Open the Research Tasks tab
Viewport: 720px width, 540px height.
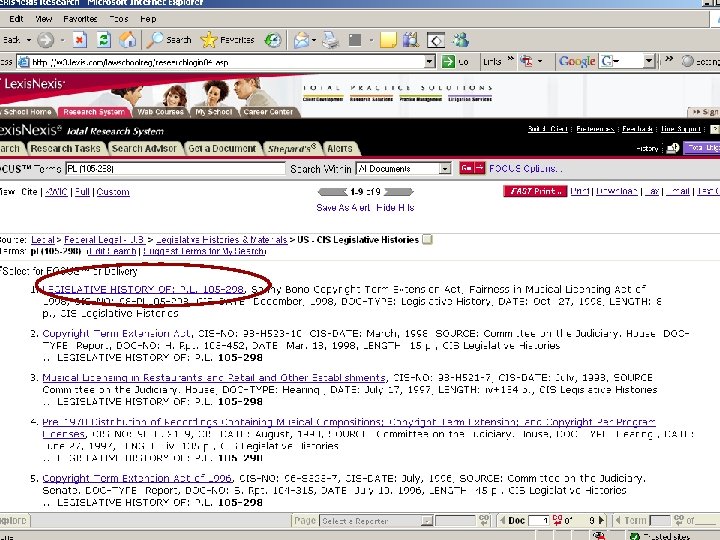pos(65,148)
